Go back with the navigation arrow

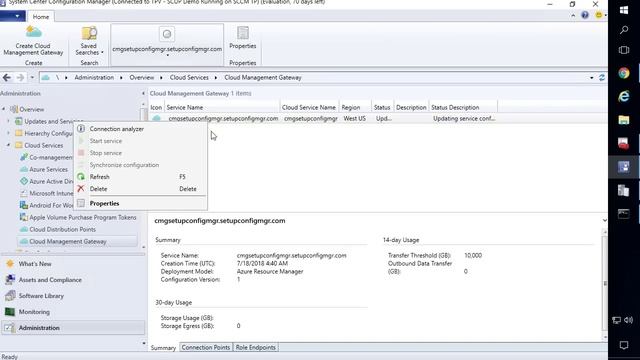coord(7,77)
